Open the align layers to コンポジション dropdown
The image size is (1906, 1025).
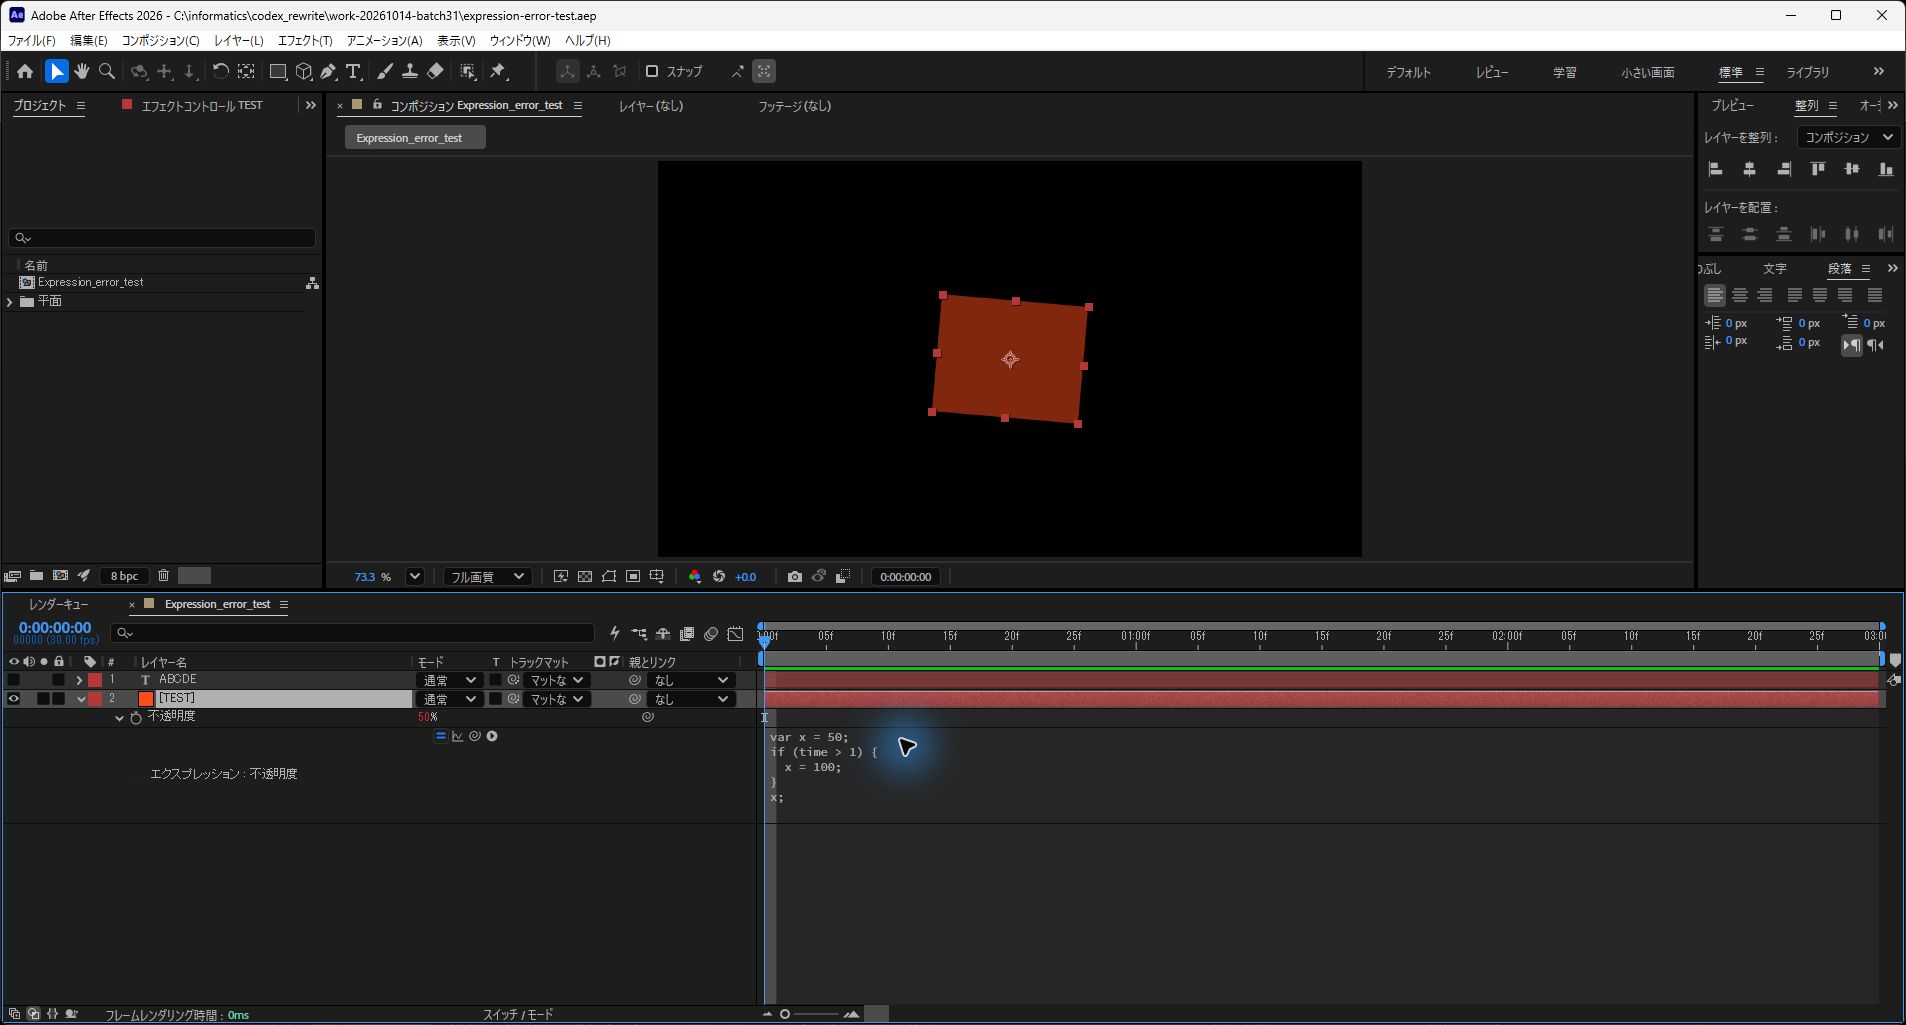pyautogui.click(x=1848, y=137)
